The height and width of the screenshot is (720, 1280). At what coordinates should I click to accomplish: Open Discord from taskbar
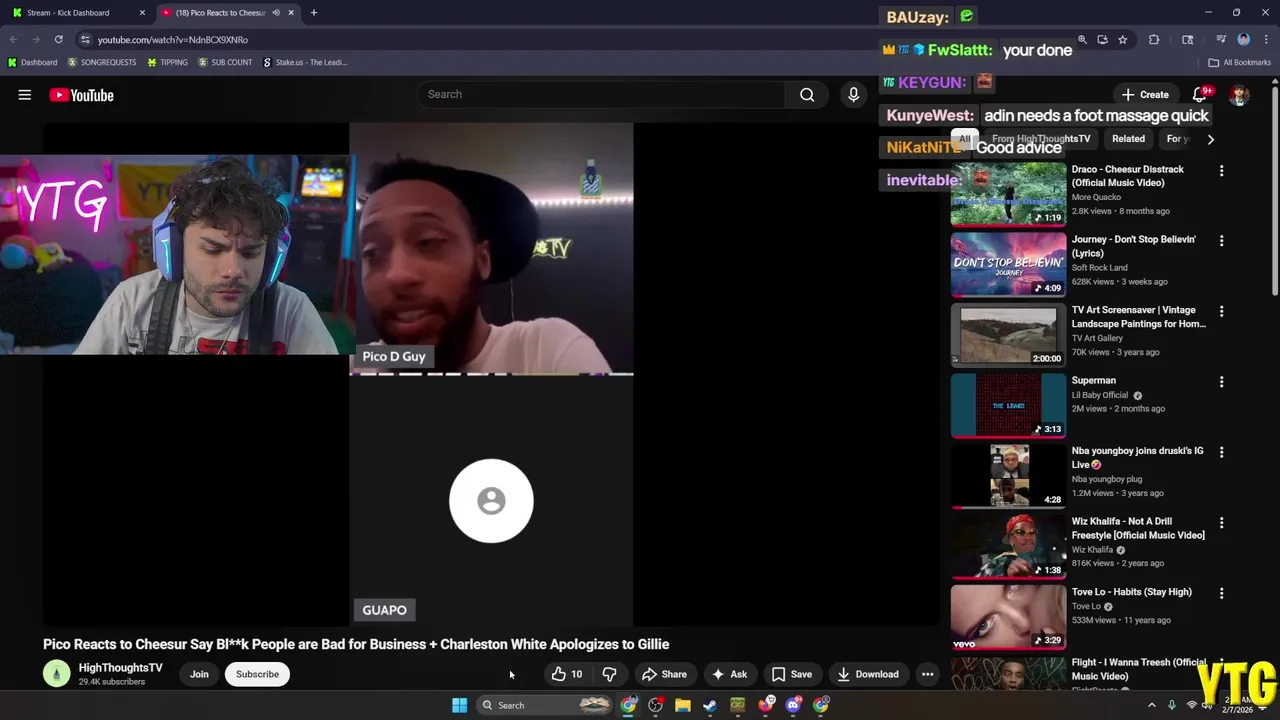[793, 705]
